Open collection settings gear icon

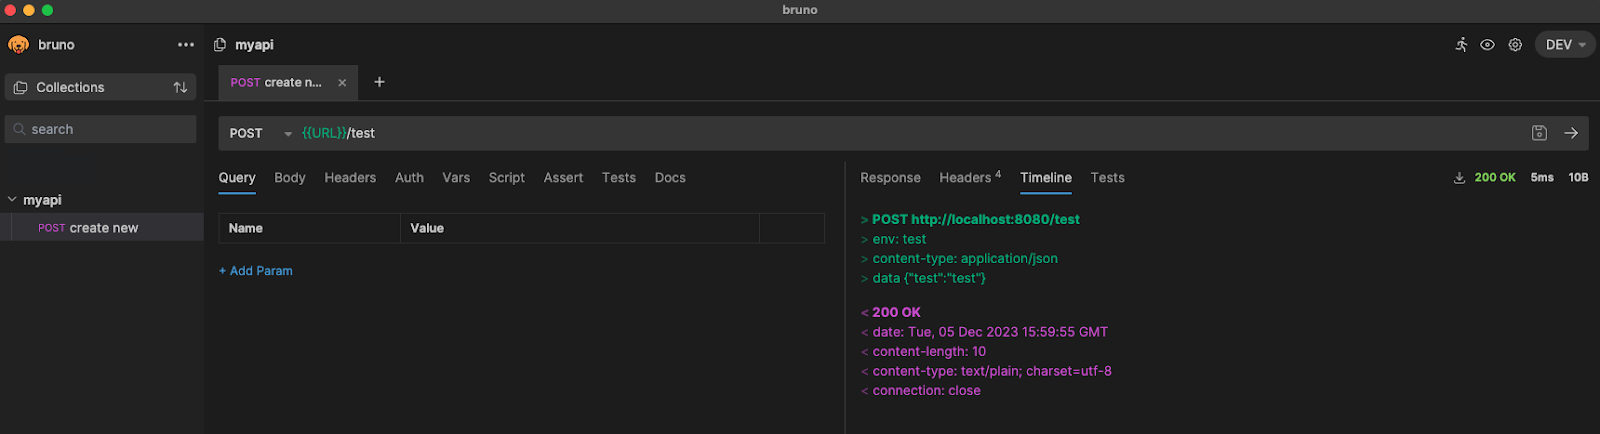pyautogui.click(x=1516, y=45)
